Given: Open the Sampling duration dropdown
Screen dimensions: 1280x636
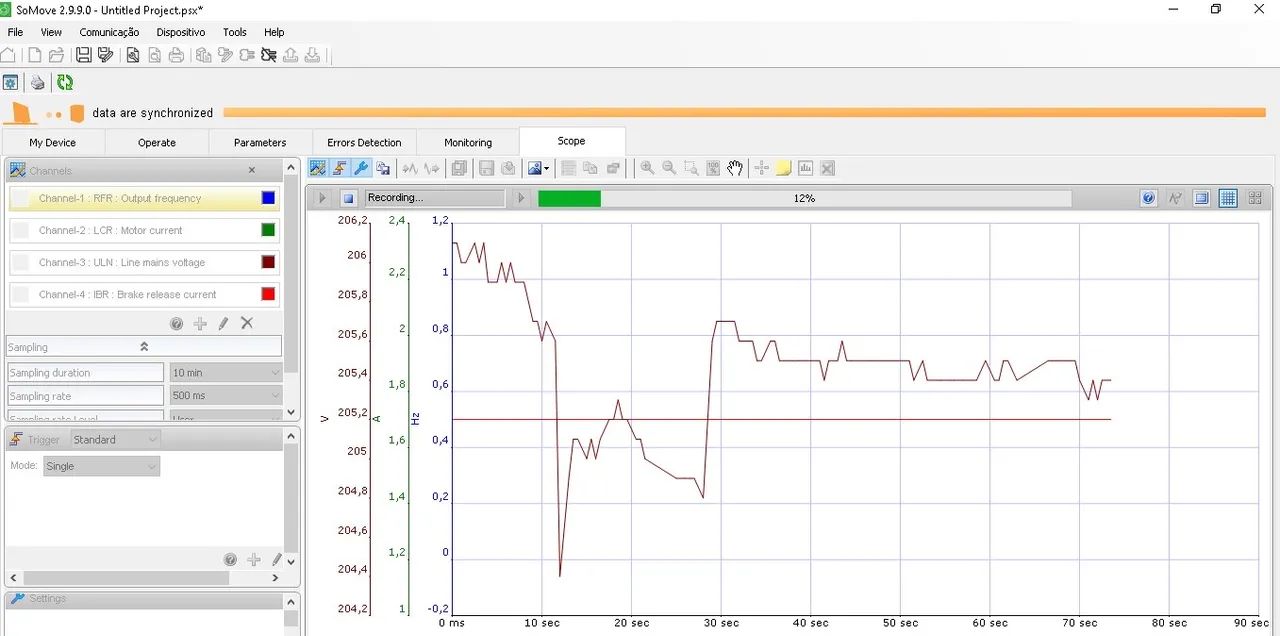Looking at the screenshot, I should click(226, 373).
